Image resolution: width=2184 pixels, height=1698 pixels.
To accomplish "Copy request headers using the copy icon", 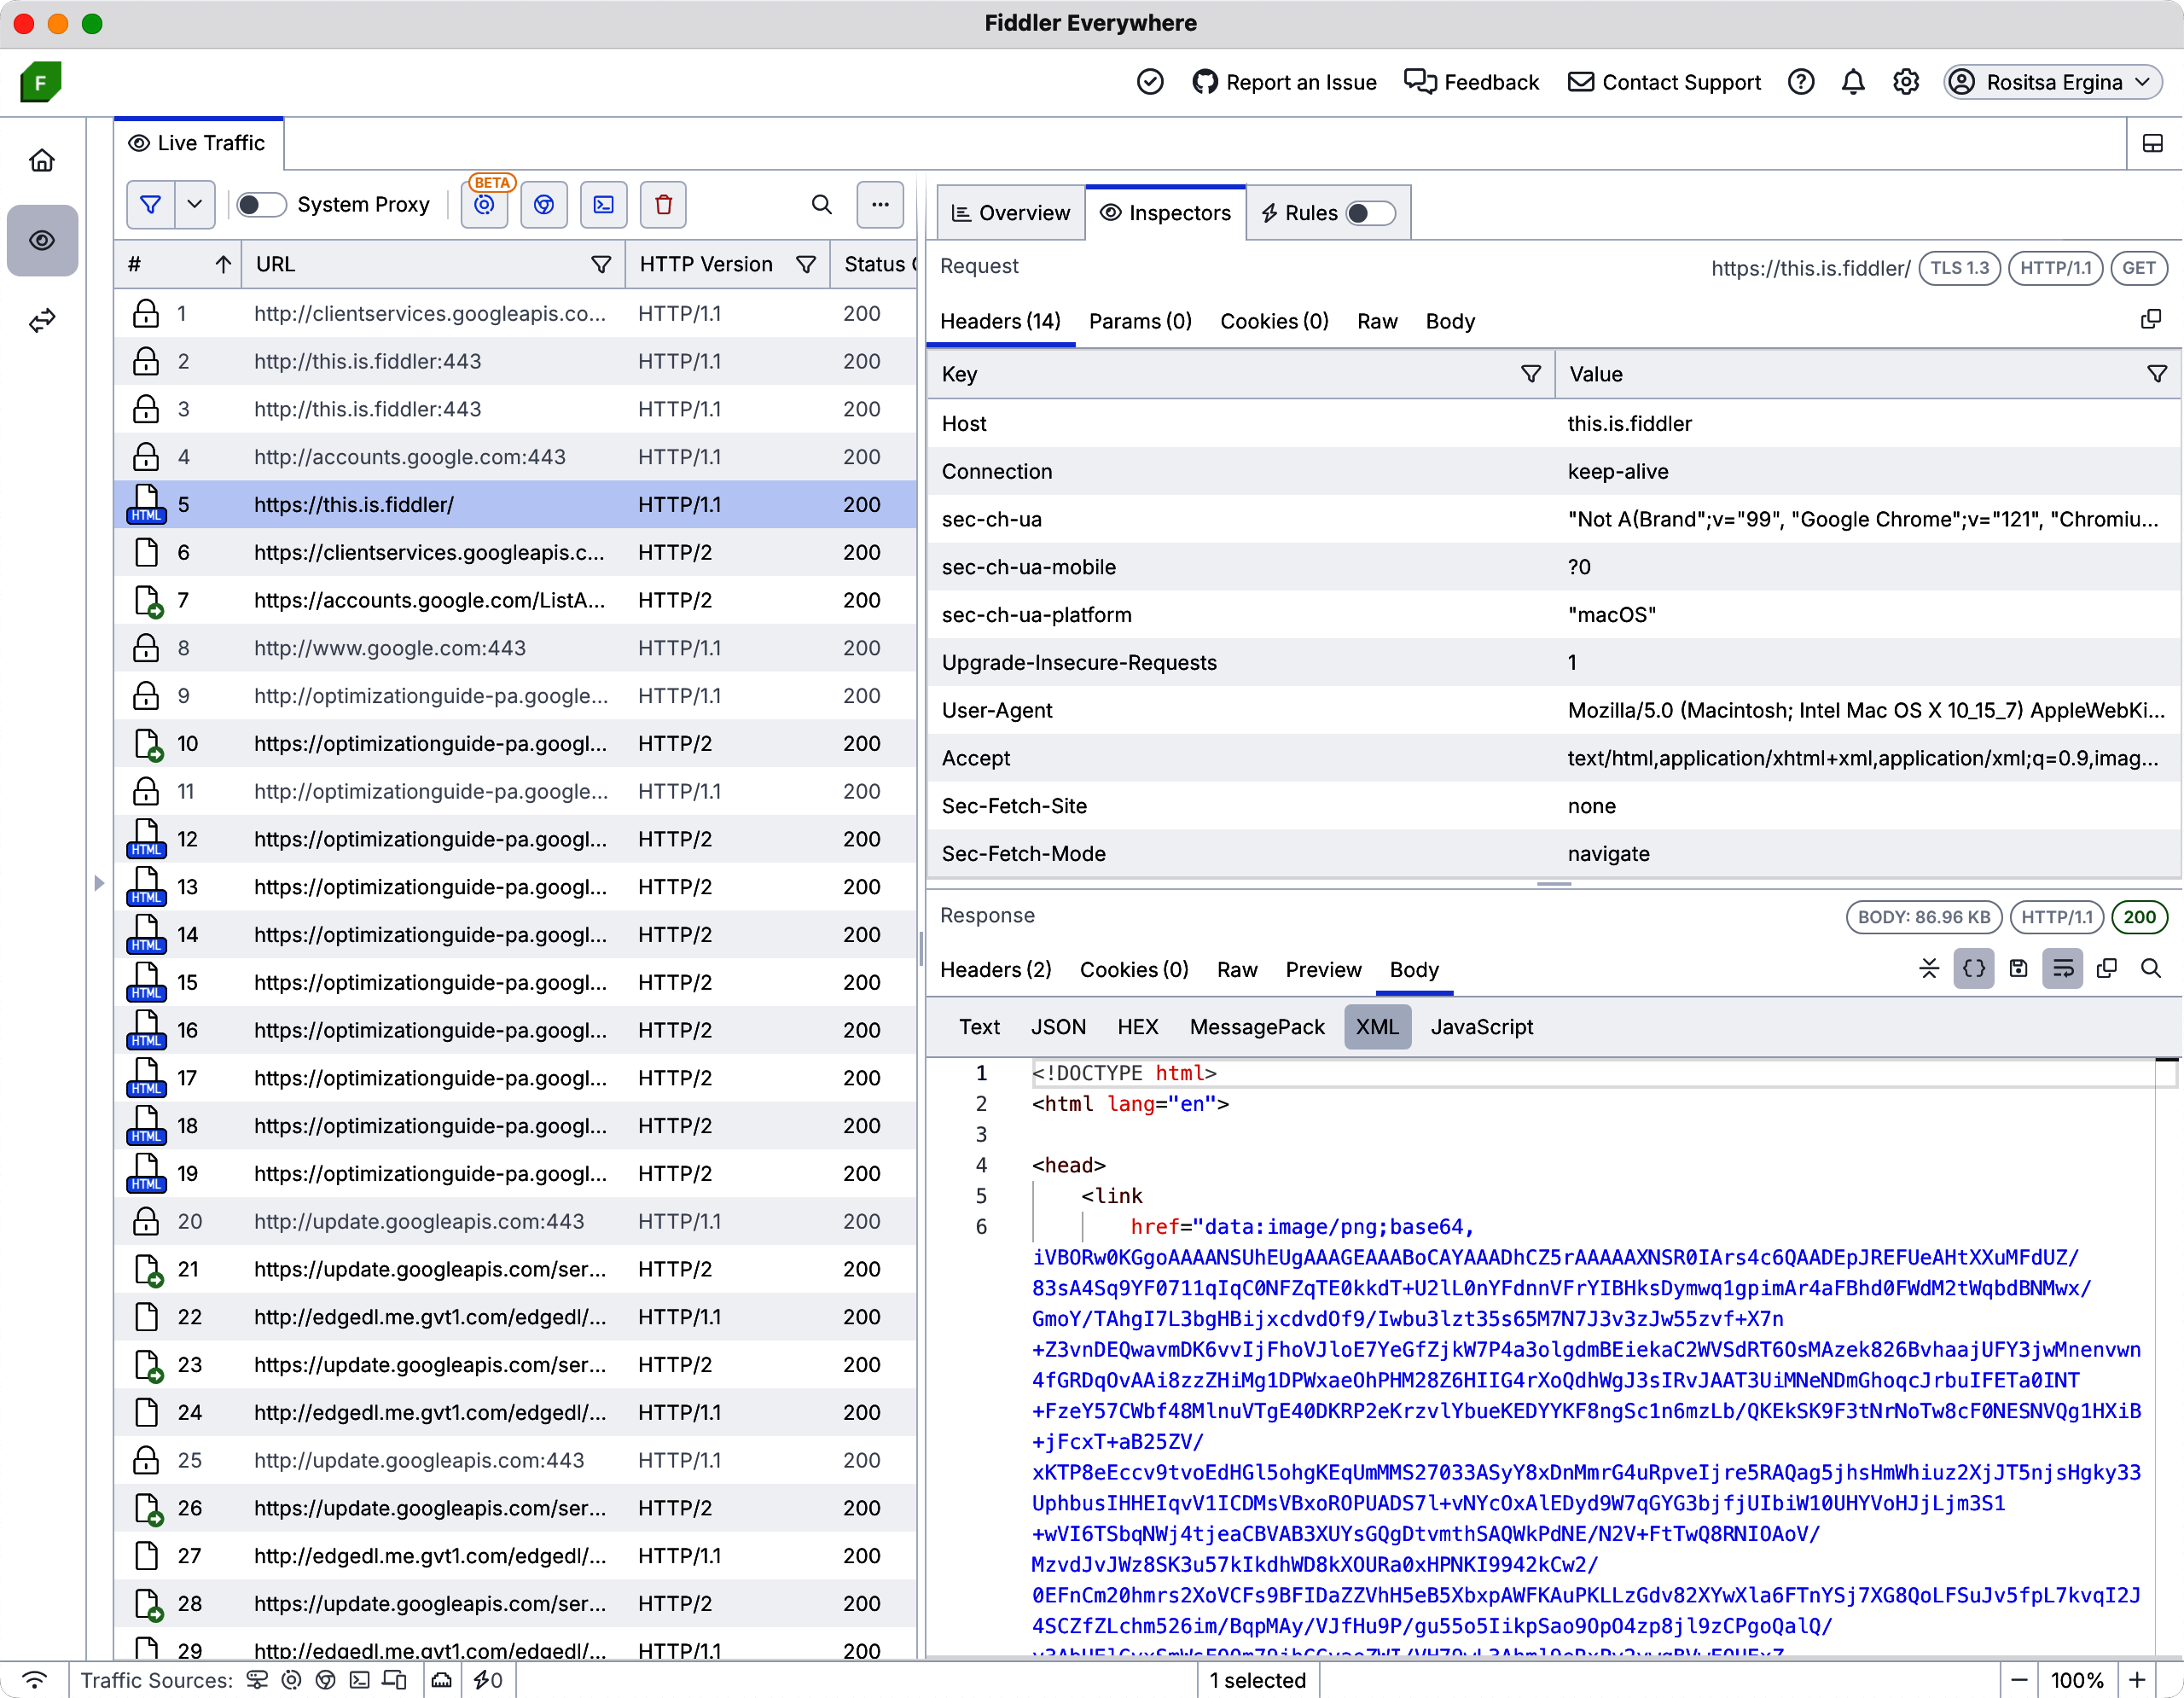I will coord(2151,320).
